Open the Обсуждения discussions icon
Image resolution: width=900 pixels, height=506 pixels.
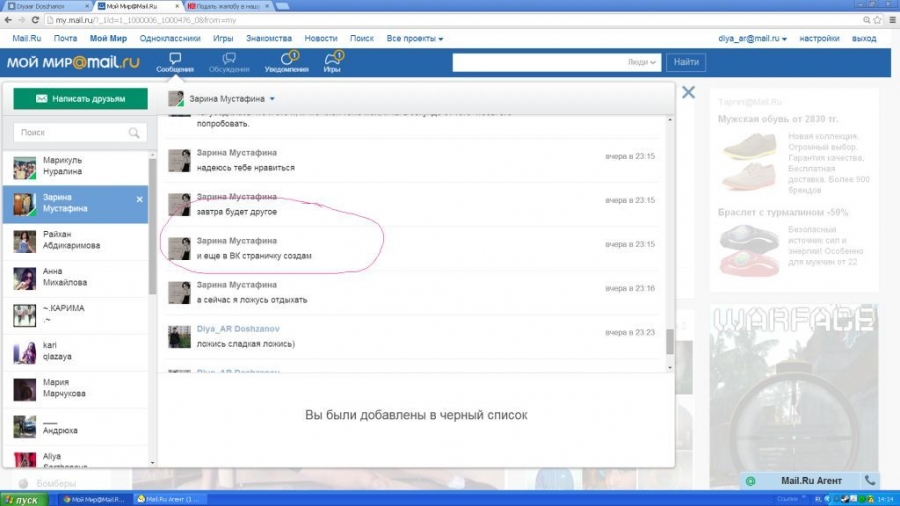tap(229, 62)
